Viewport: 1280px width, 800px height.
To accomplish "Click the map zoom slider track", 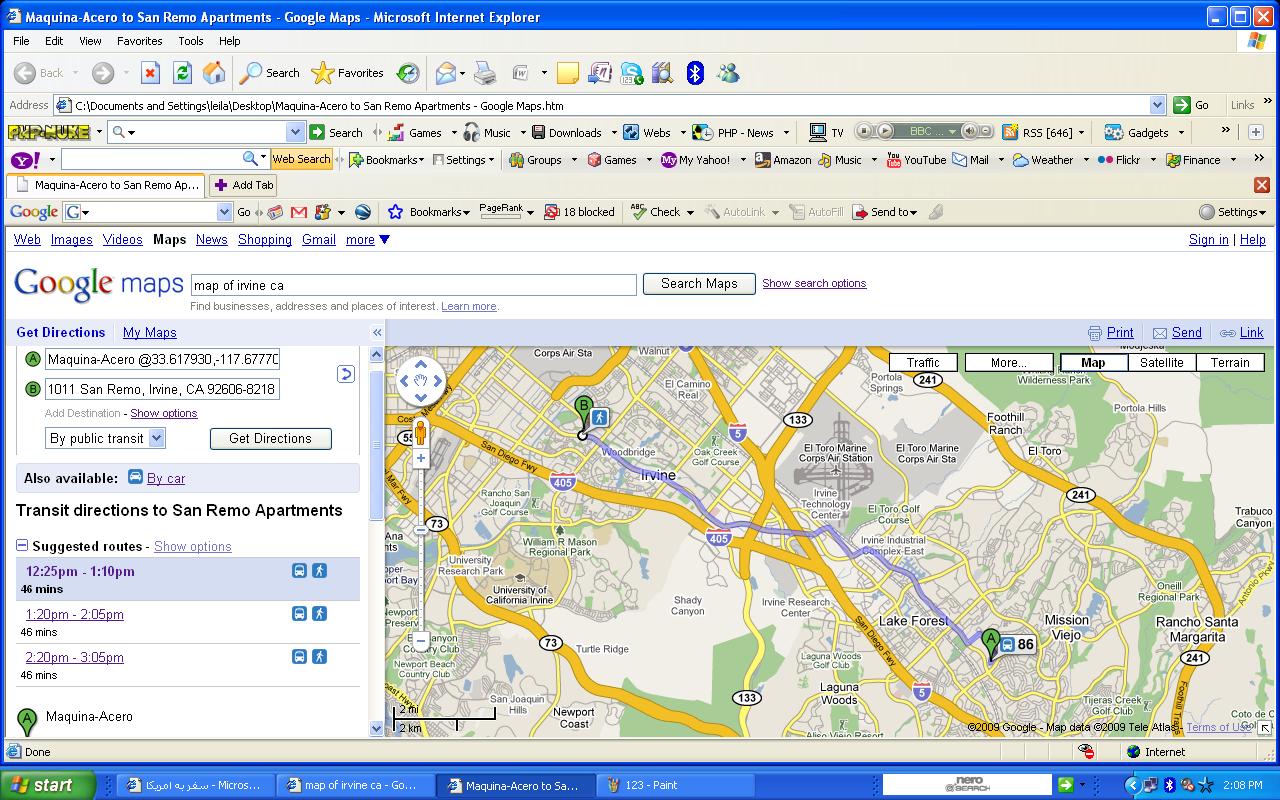I will coord(421,548).
